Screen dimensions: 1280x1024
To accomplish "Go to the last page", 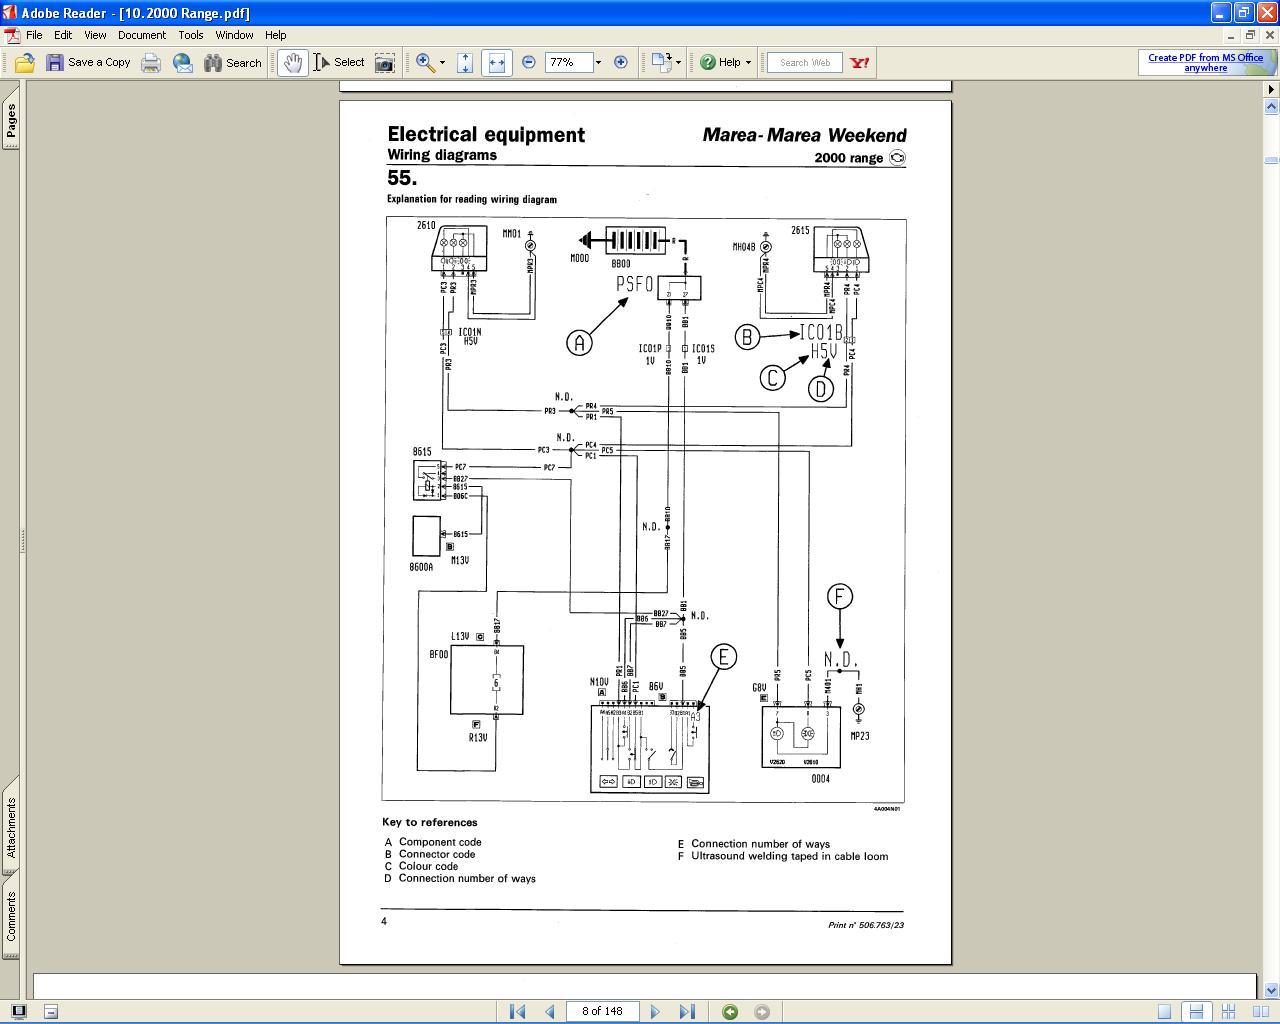I will pos(687,1011).
